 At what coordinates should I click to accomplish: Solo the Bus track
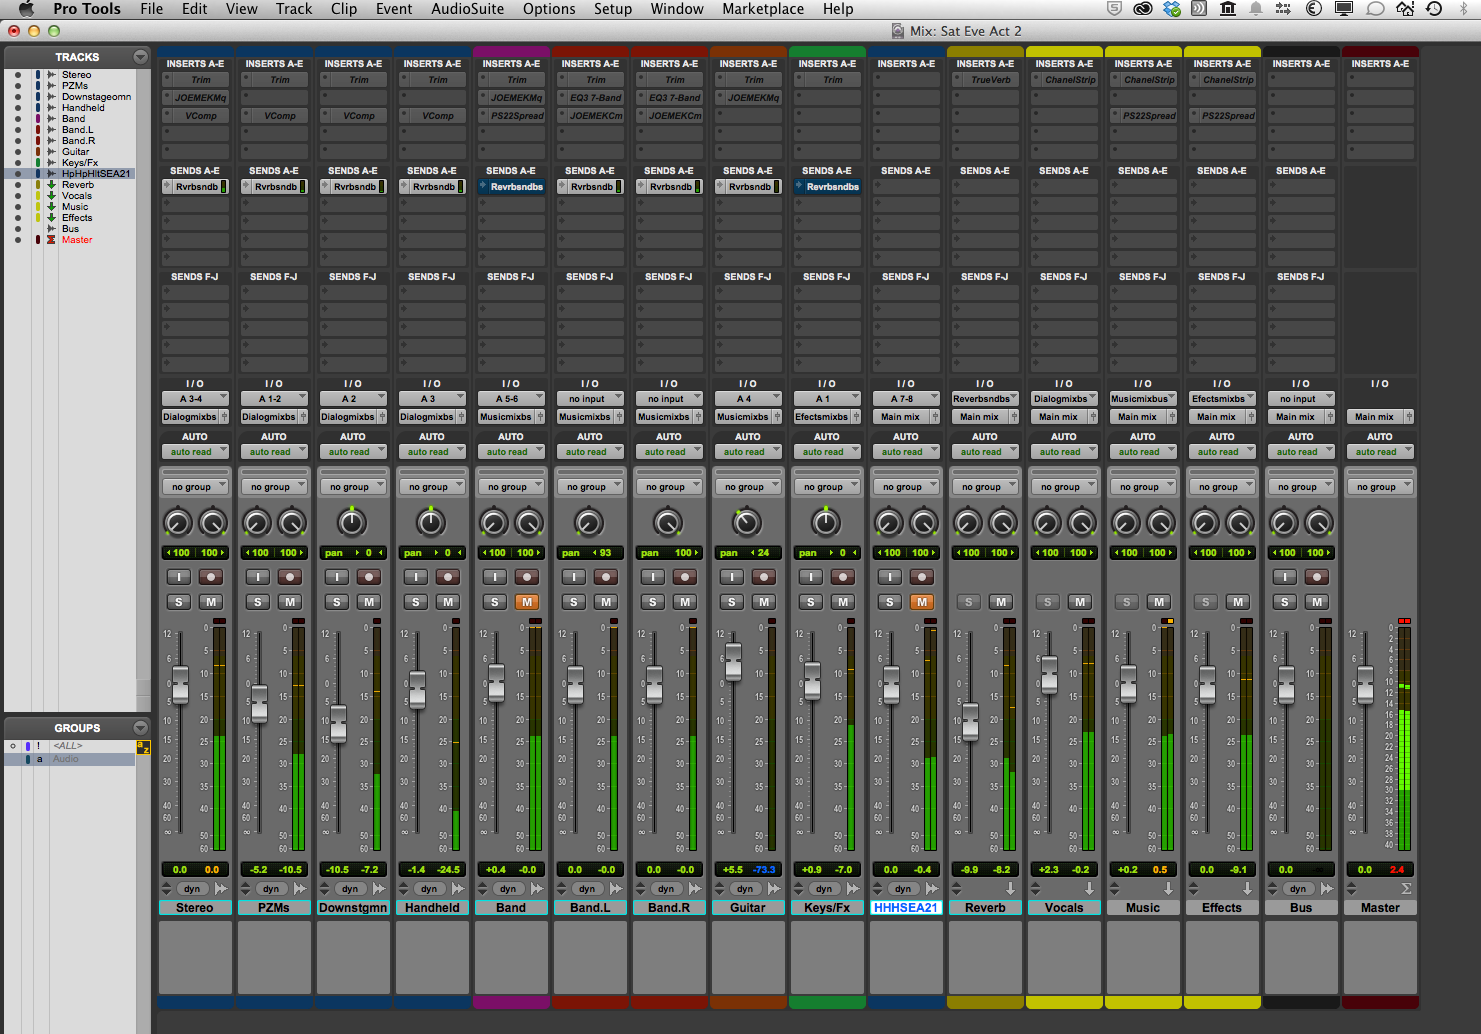[1285, 602]
